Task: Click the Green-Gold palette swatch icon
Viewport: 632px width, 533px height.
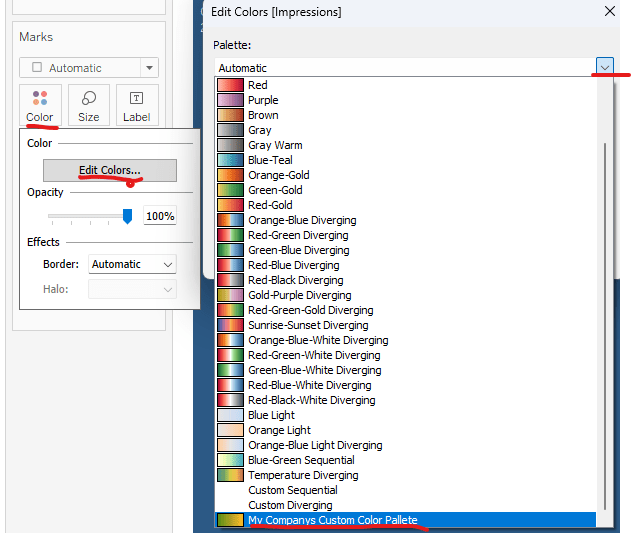Action: click(x=231, y=190)
